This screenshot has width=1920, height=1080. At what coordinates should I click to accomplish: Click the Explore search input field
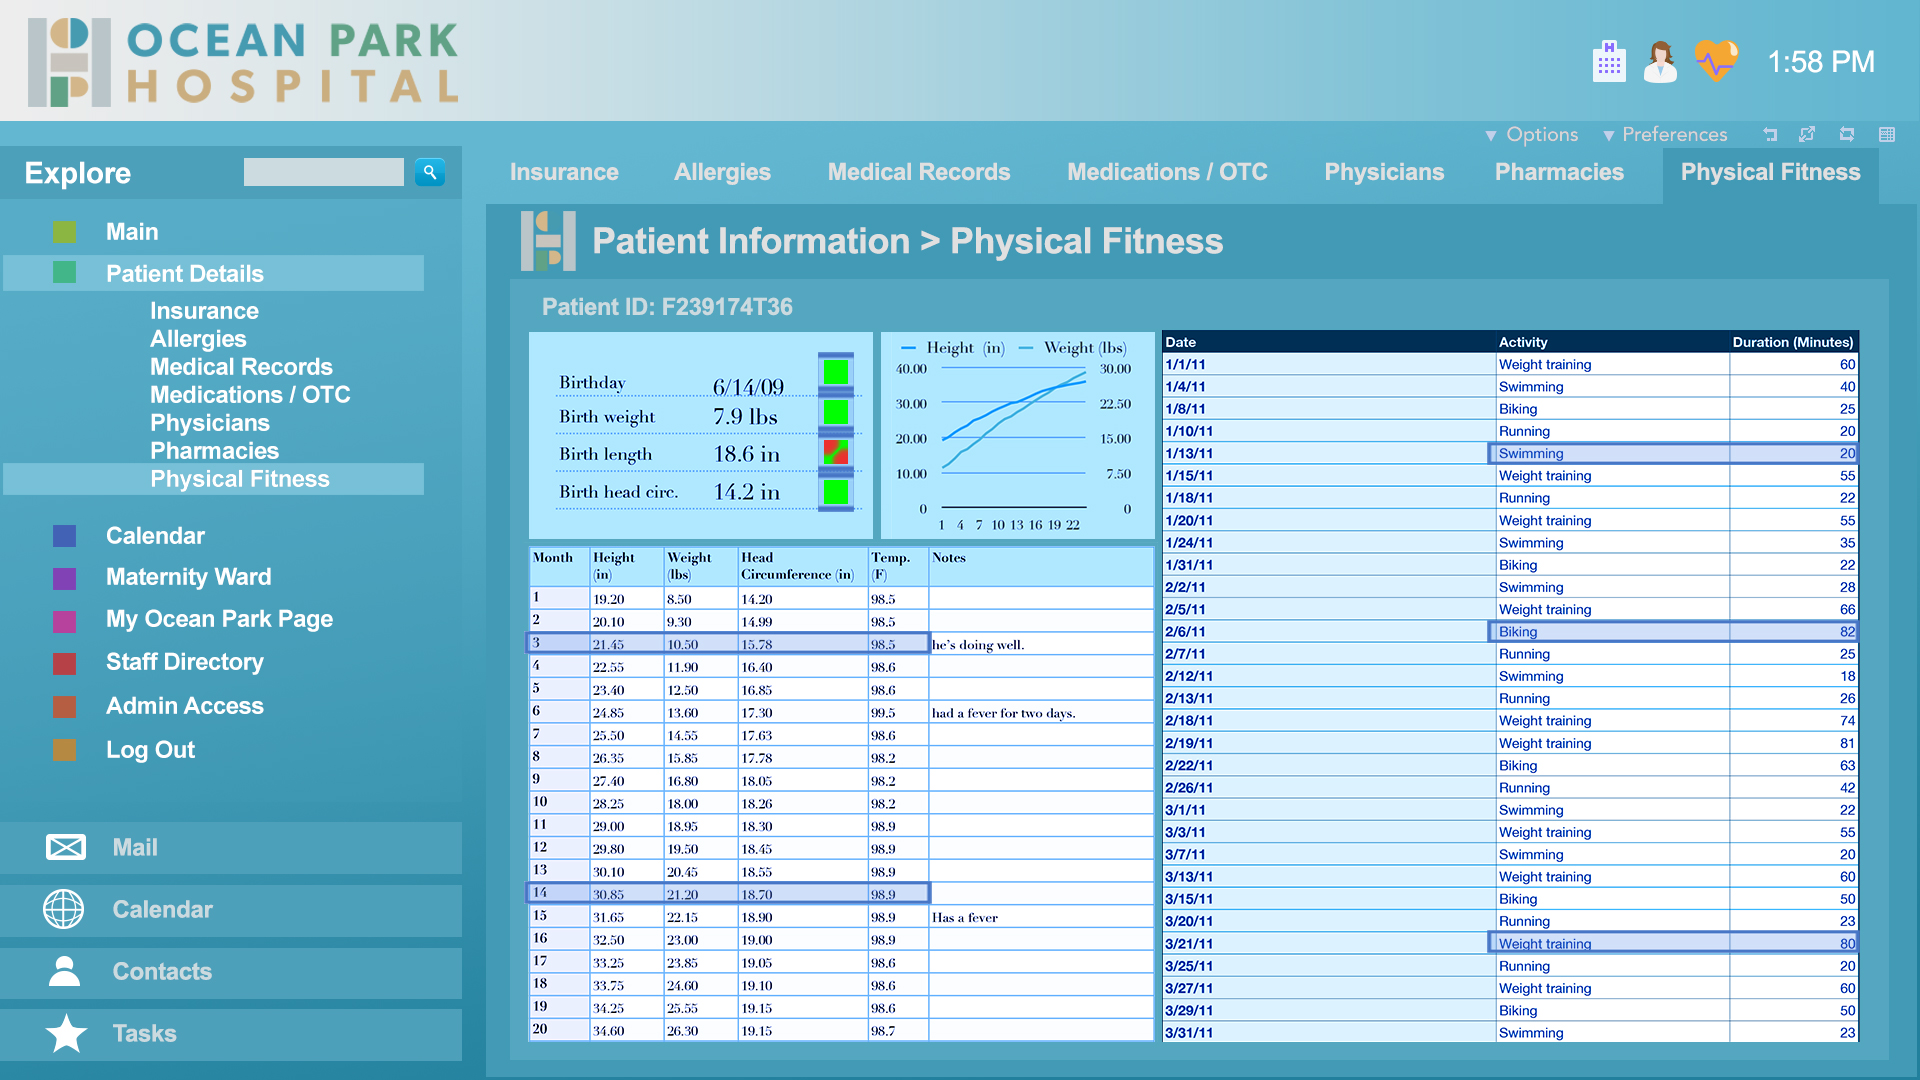pyautogui.click(x=323, y=172)
